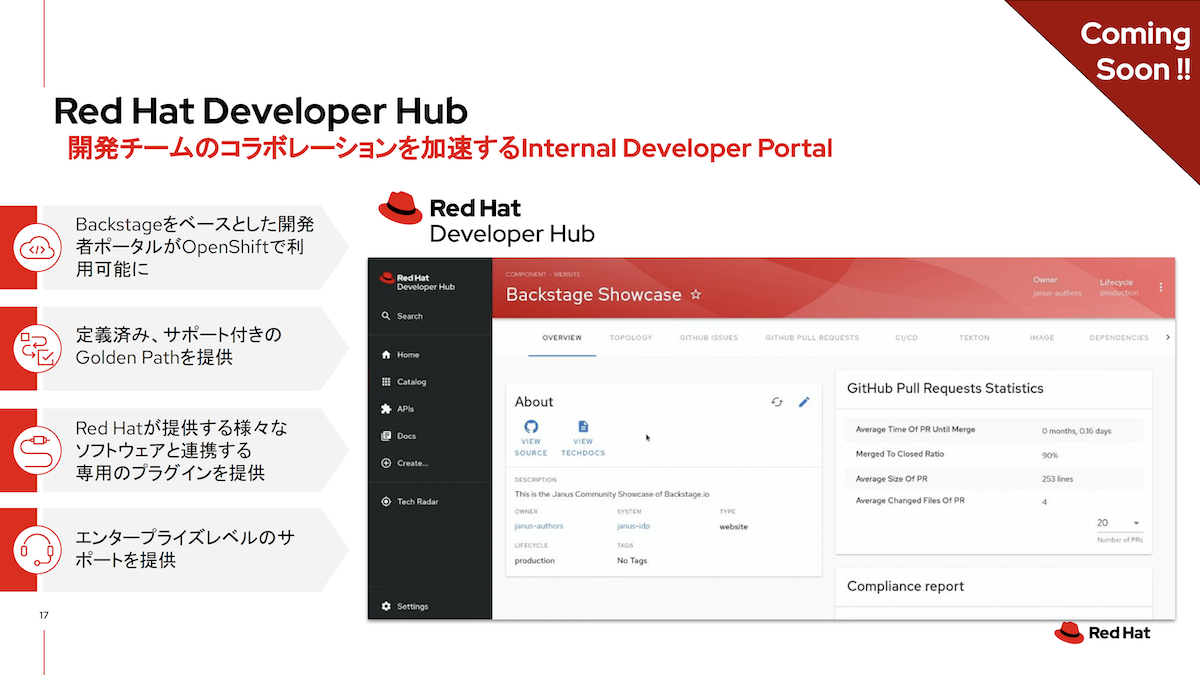Screen dimensions: 1200x675
Task: Select the GitHub Pull Requests Statistics heading
Action: coord(945,388)
